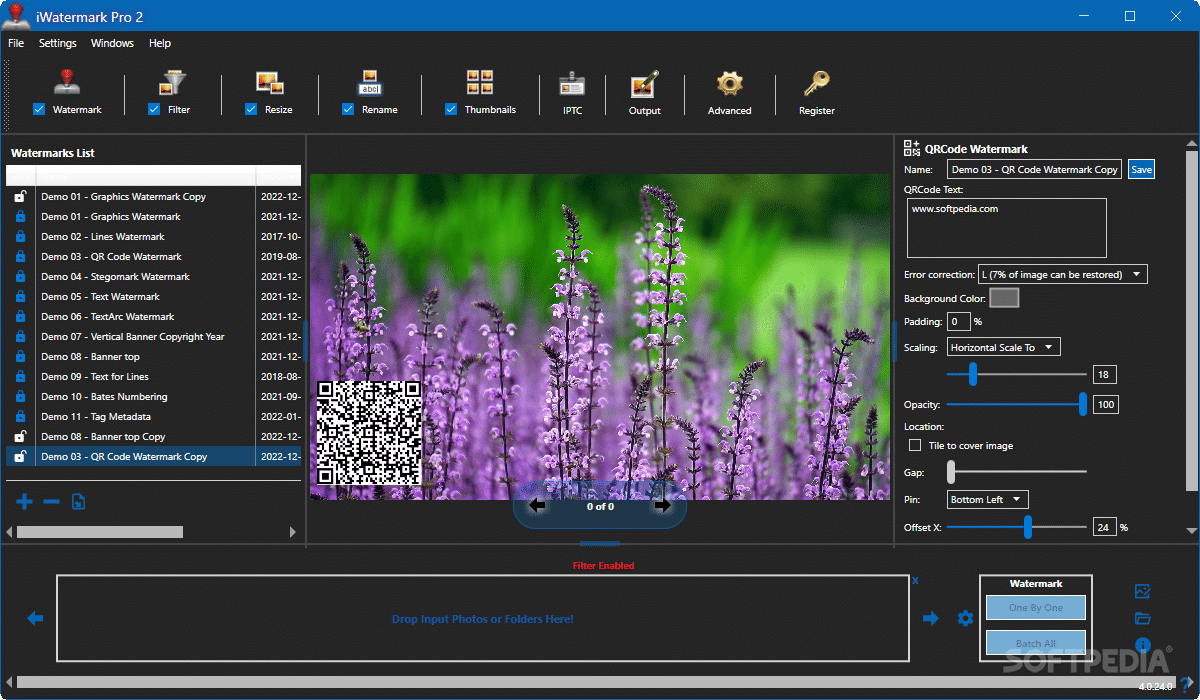The width and height of the screenshot is (1200, 700).
Task: Open the Settings menu
Action: coord(58,43)
